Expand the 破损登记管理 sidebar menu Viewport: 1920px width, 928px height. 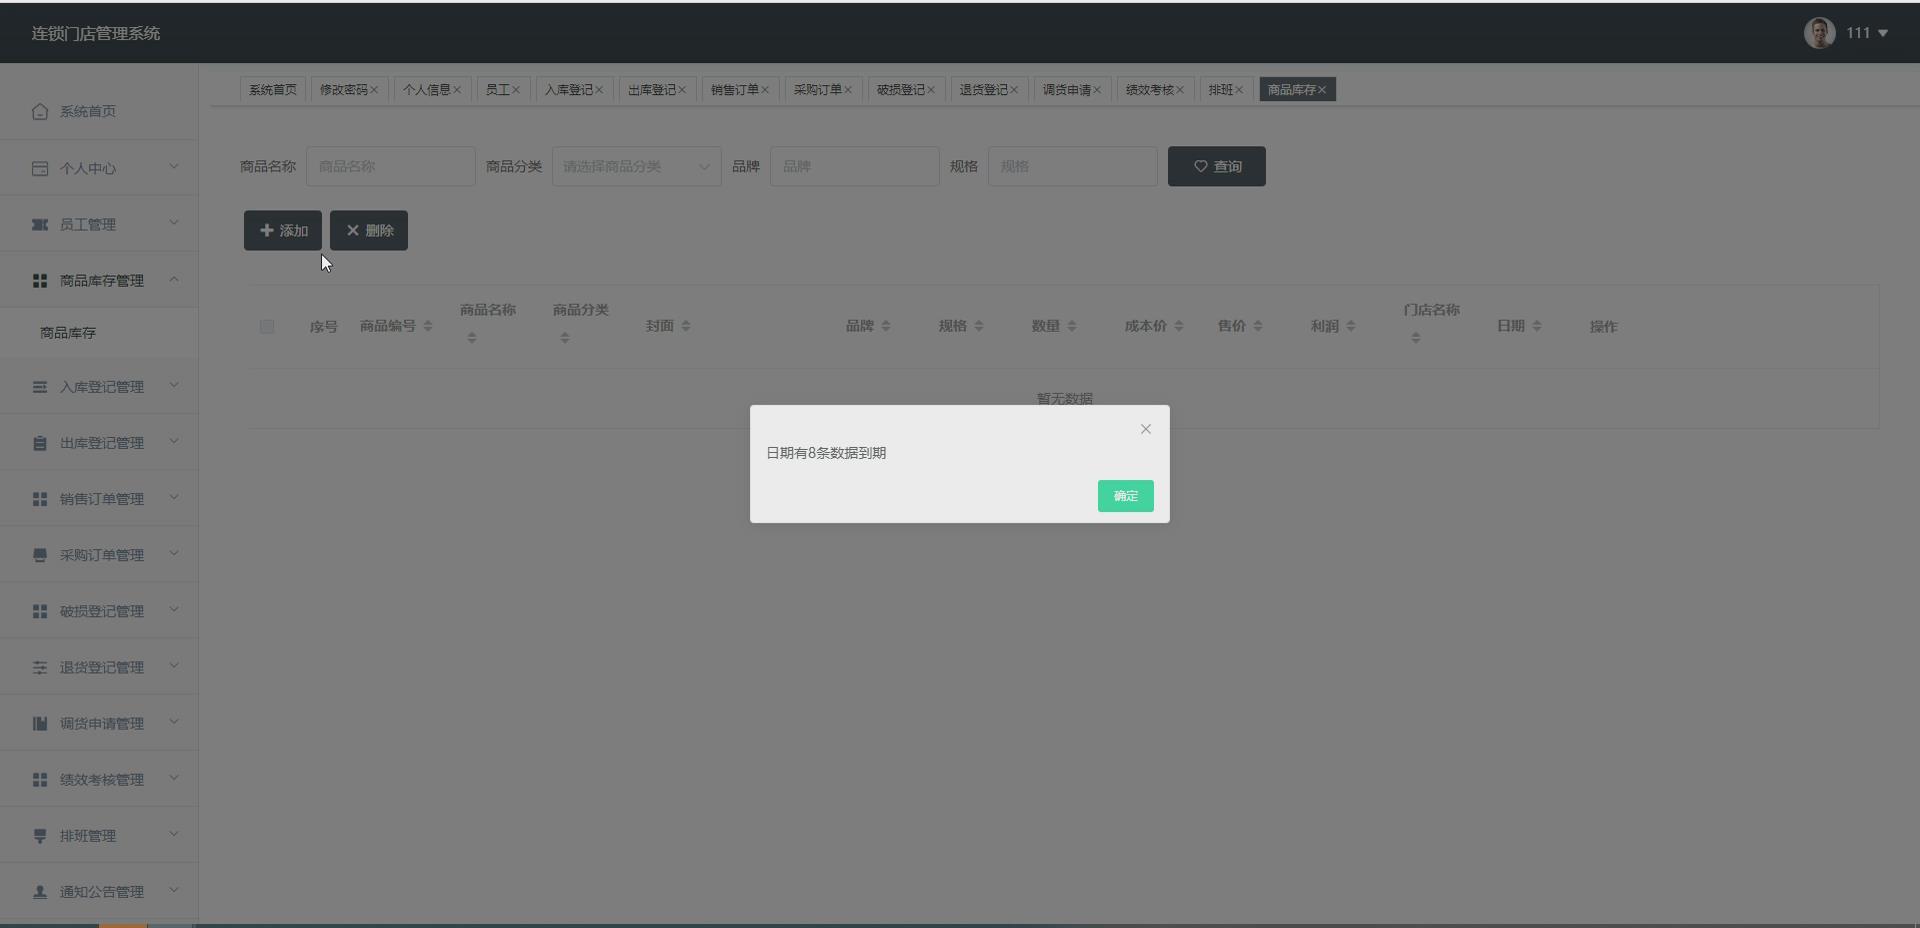coord(99,610)
